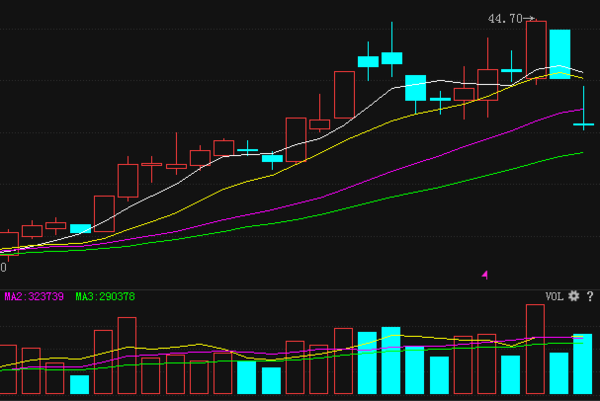Click the 44.70 high price label
Image resolution: width=600 pixels, height=401 pixels.
[x=505, y=18]
